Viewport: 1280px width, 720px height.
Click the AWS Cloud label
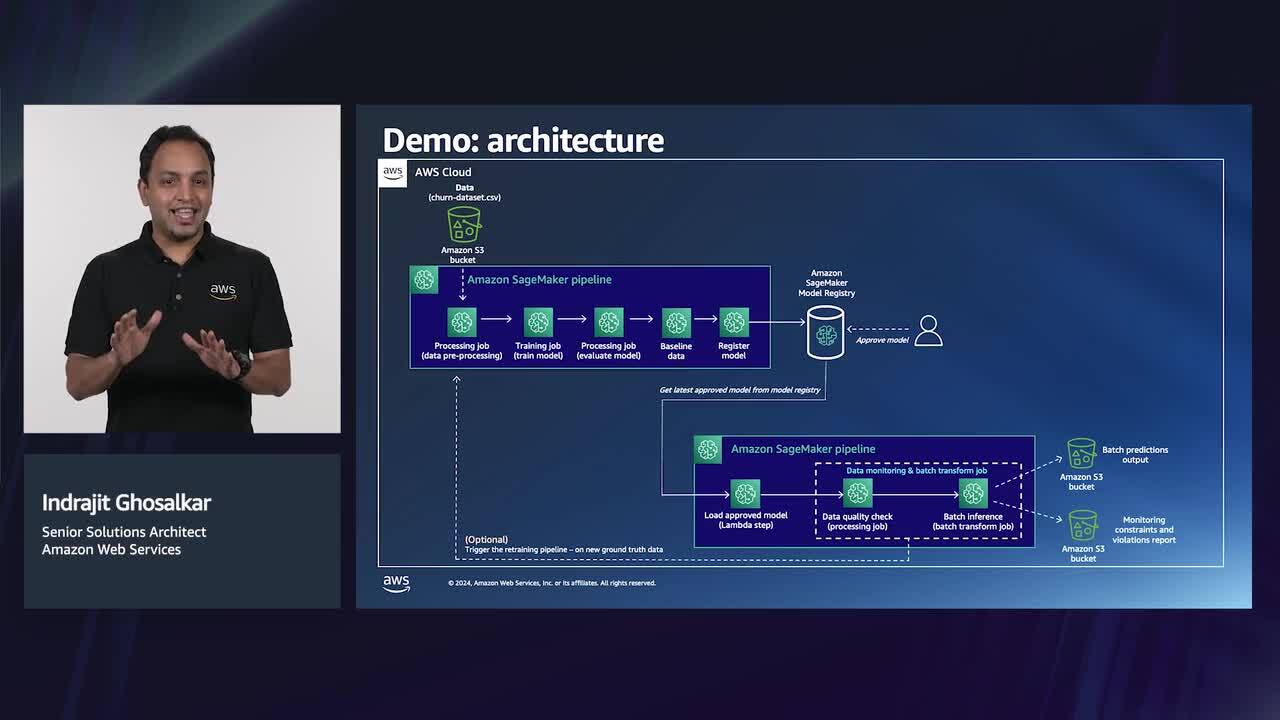click(x=443, y=172)
